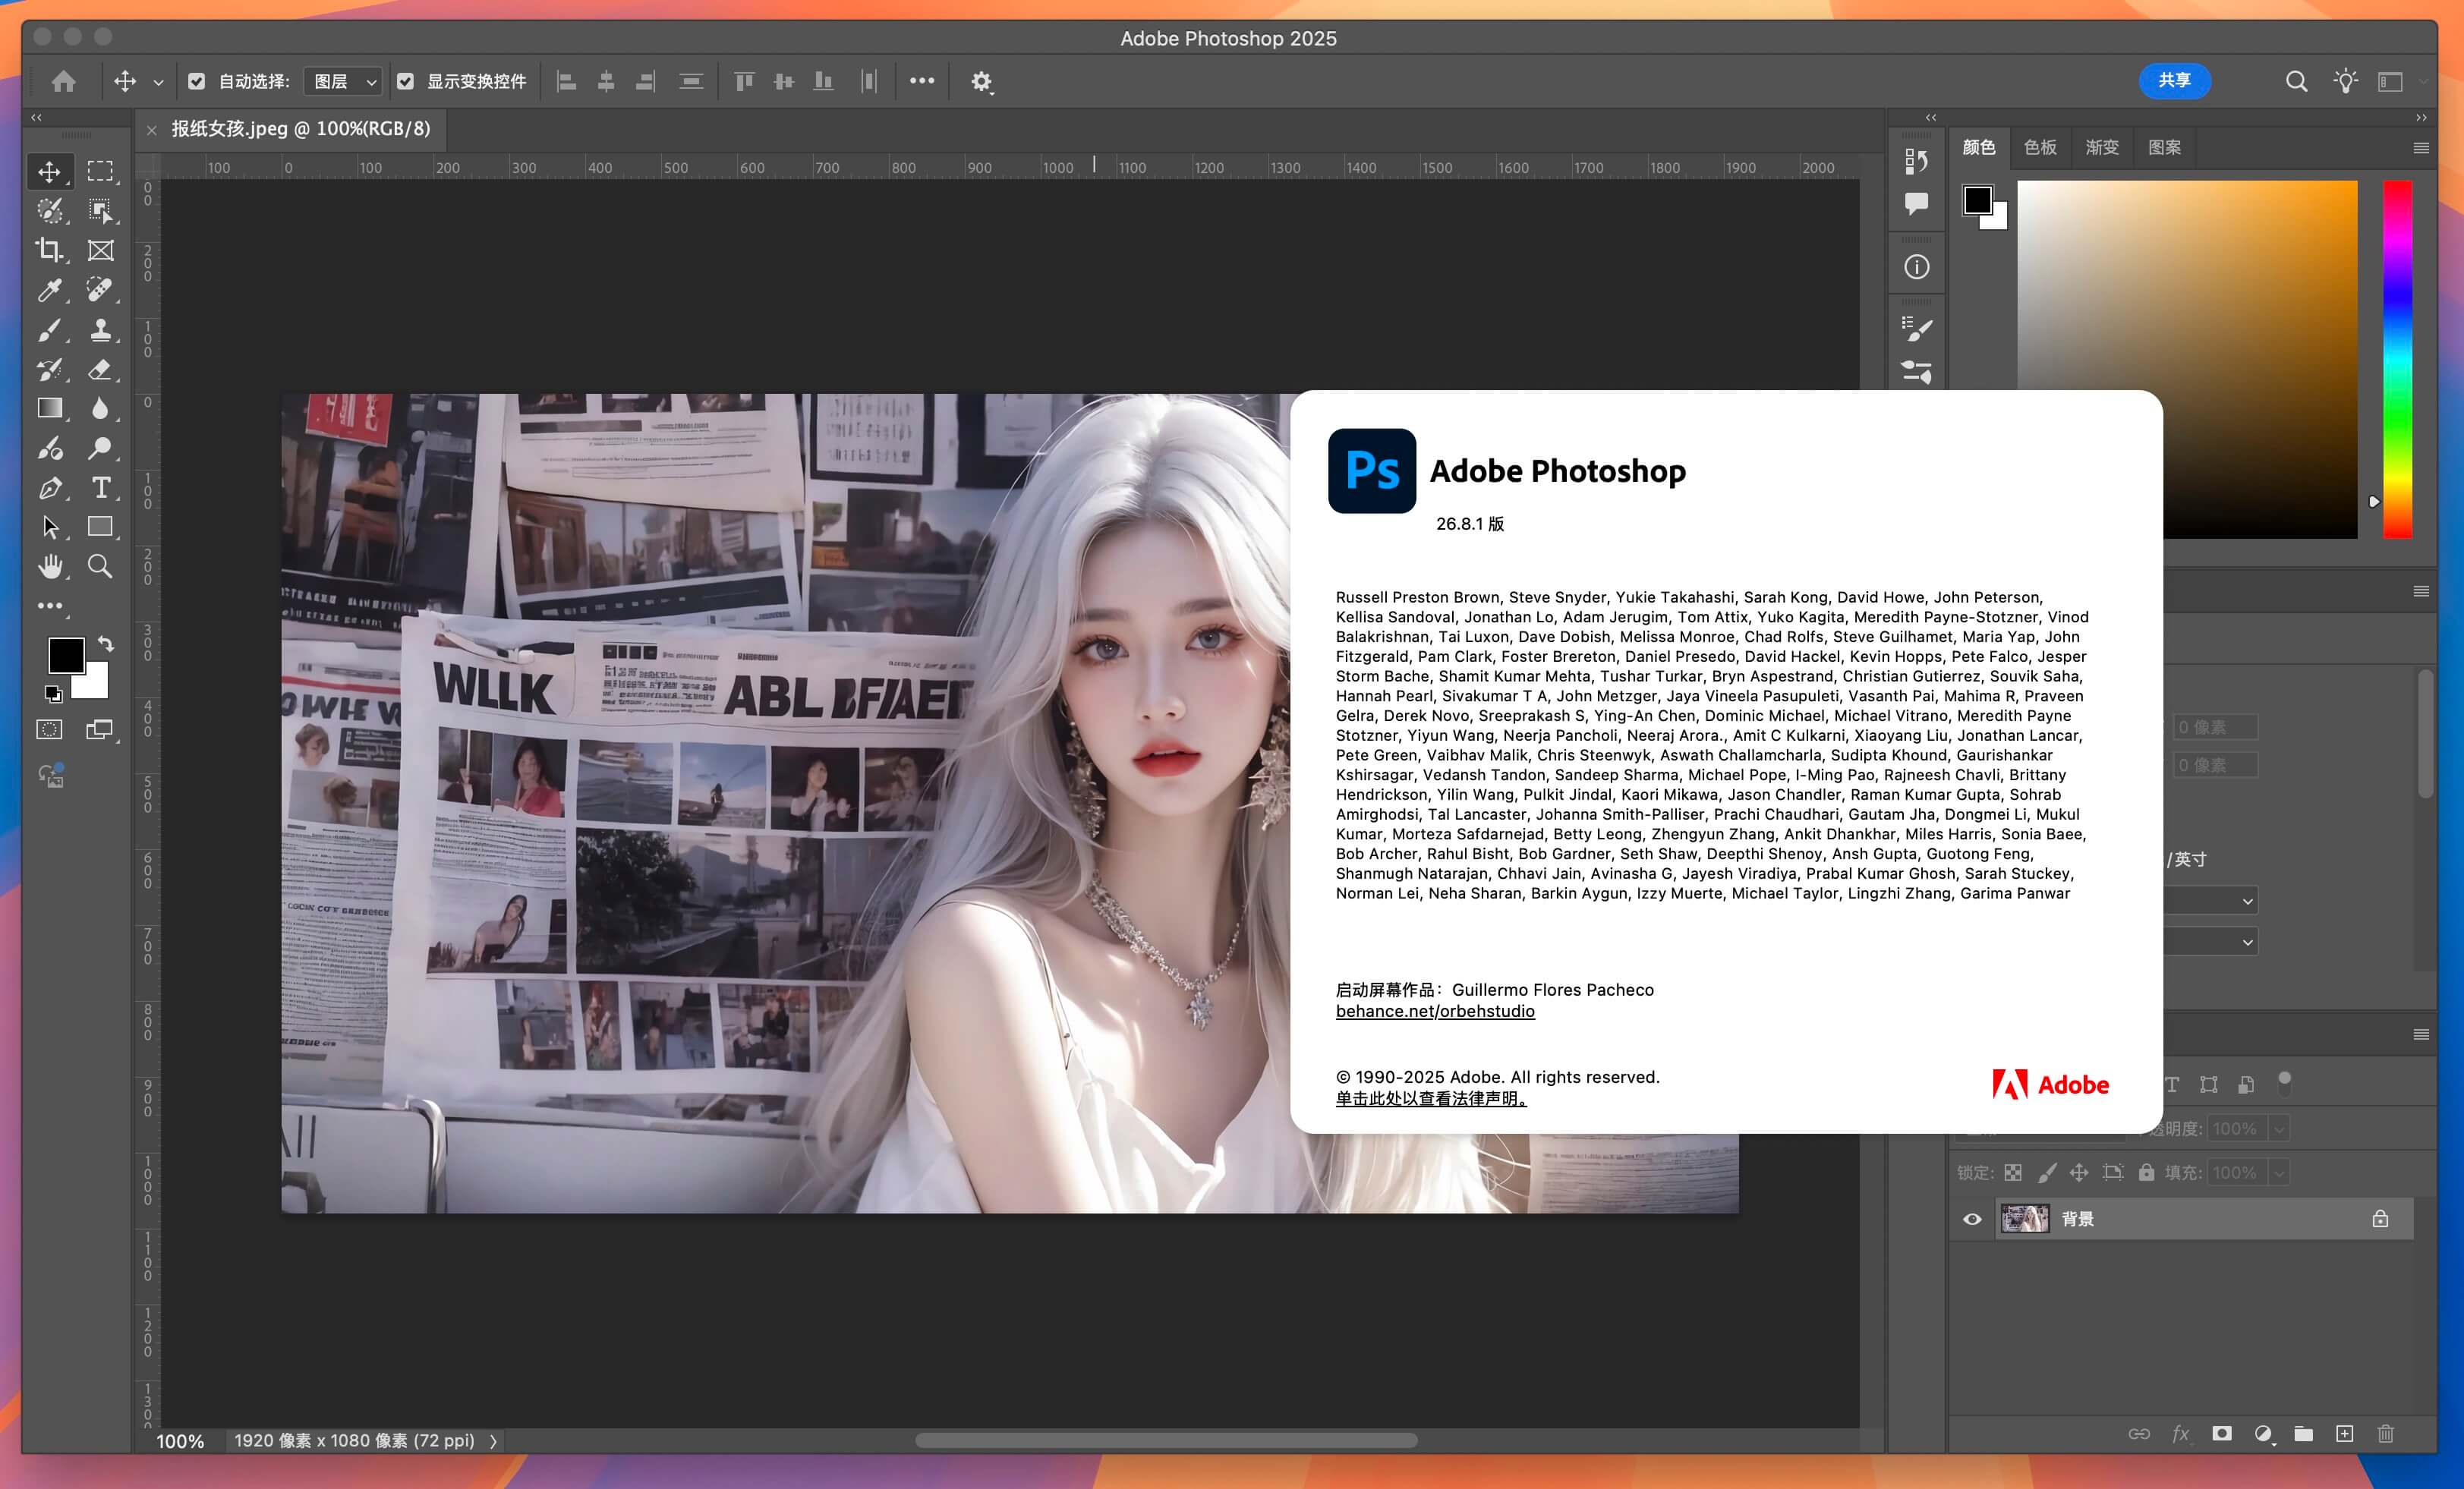The width and height of the screenshot is (2464, 1489).
Task: Open the History panel icon
Action: tap(1916, 160)
